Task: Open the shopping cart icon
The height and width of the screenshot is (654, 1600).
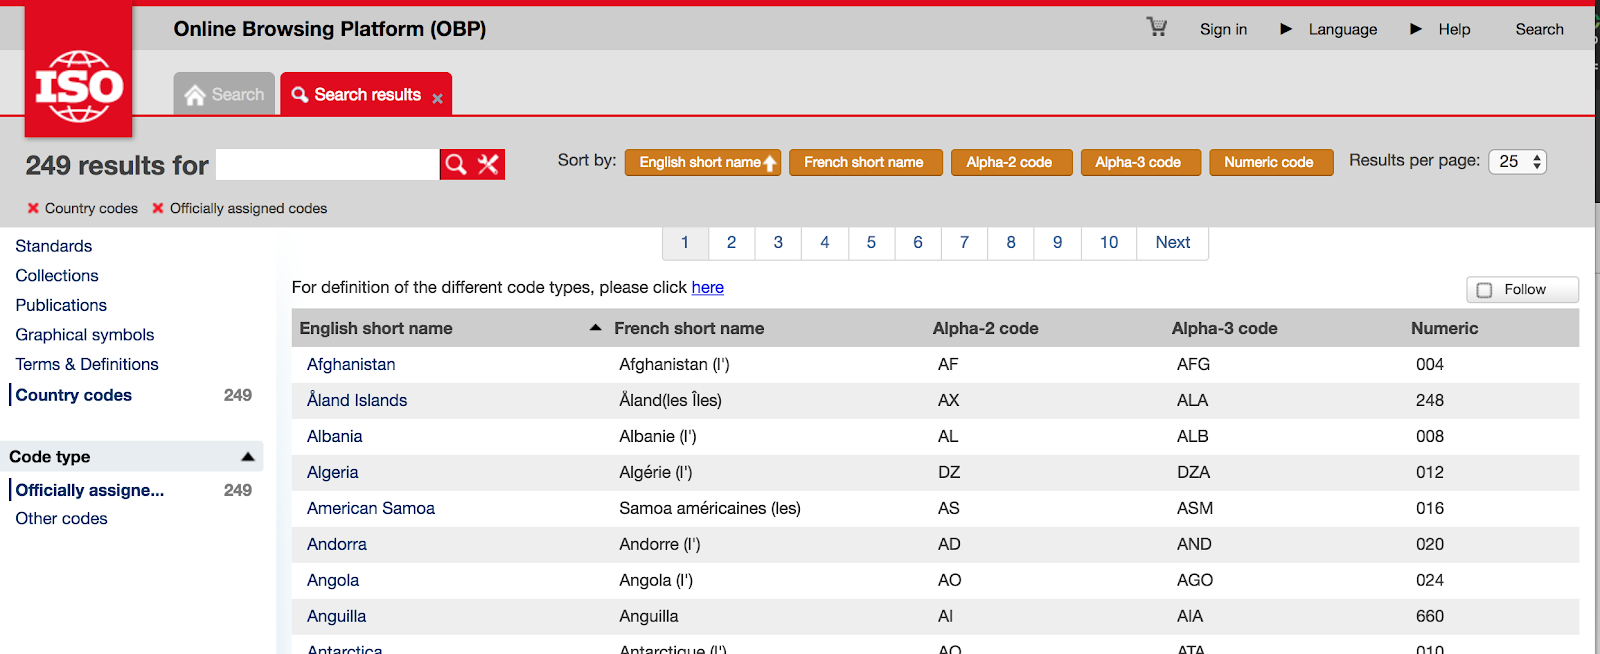Action: point(1157,27)
